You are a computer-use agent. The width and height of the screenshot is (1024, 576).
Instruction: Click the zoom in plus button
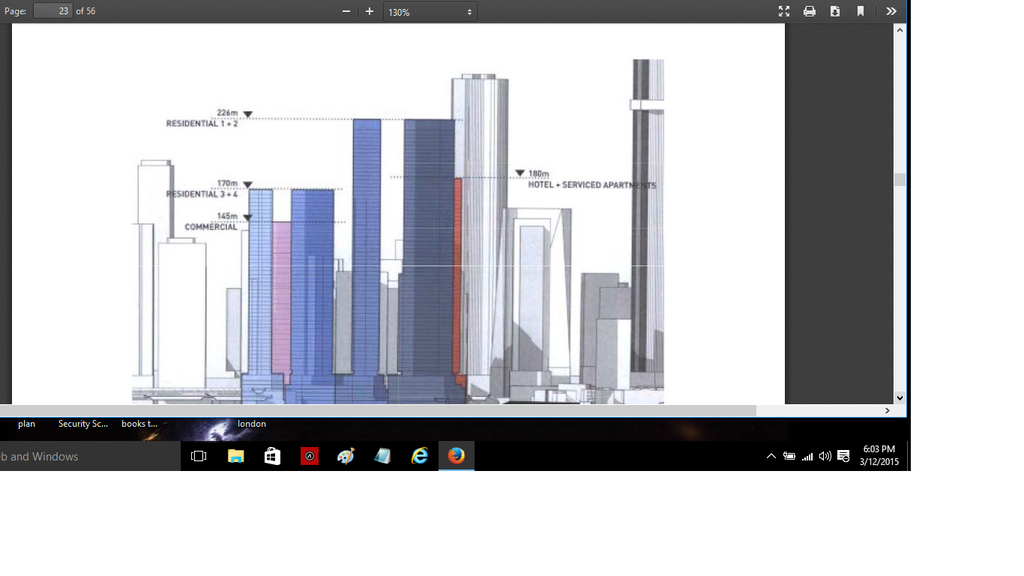[x=369, y=12]
